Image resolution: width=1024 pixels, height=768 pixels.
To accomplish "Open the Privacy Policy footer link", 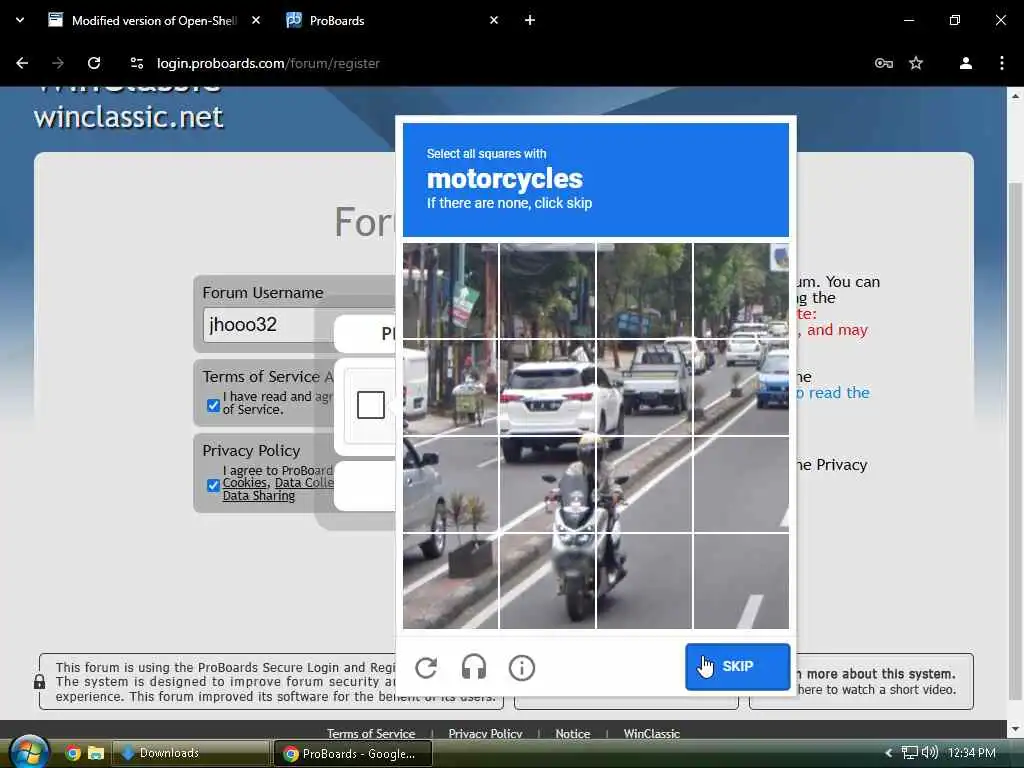I will 485,733.
